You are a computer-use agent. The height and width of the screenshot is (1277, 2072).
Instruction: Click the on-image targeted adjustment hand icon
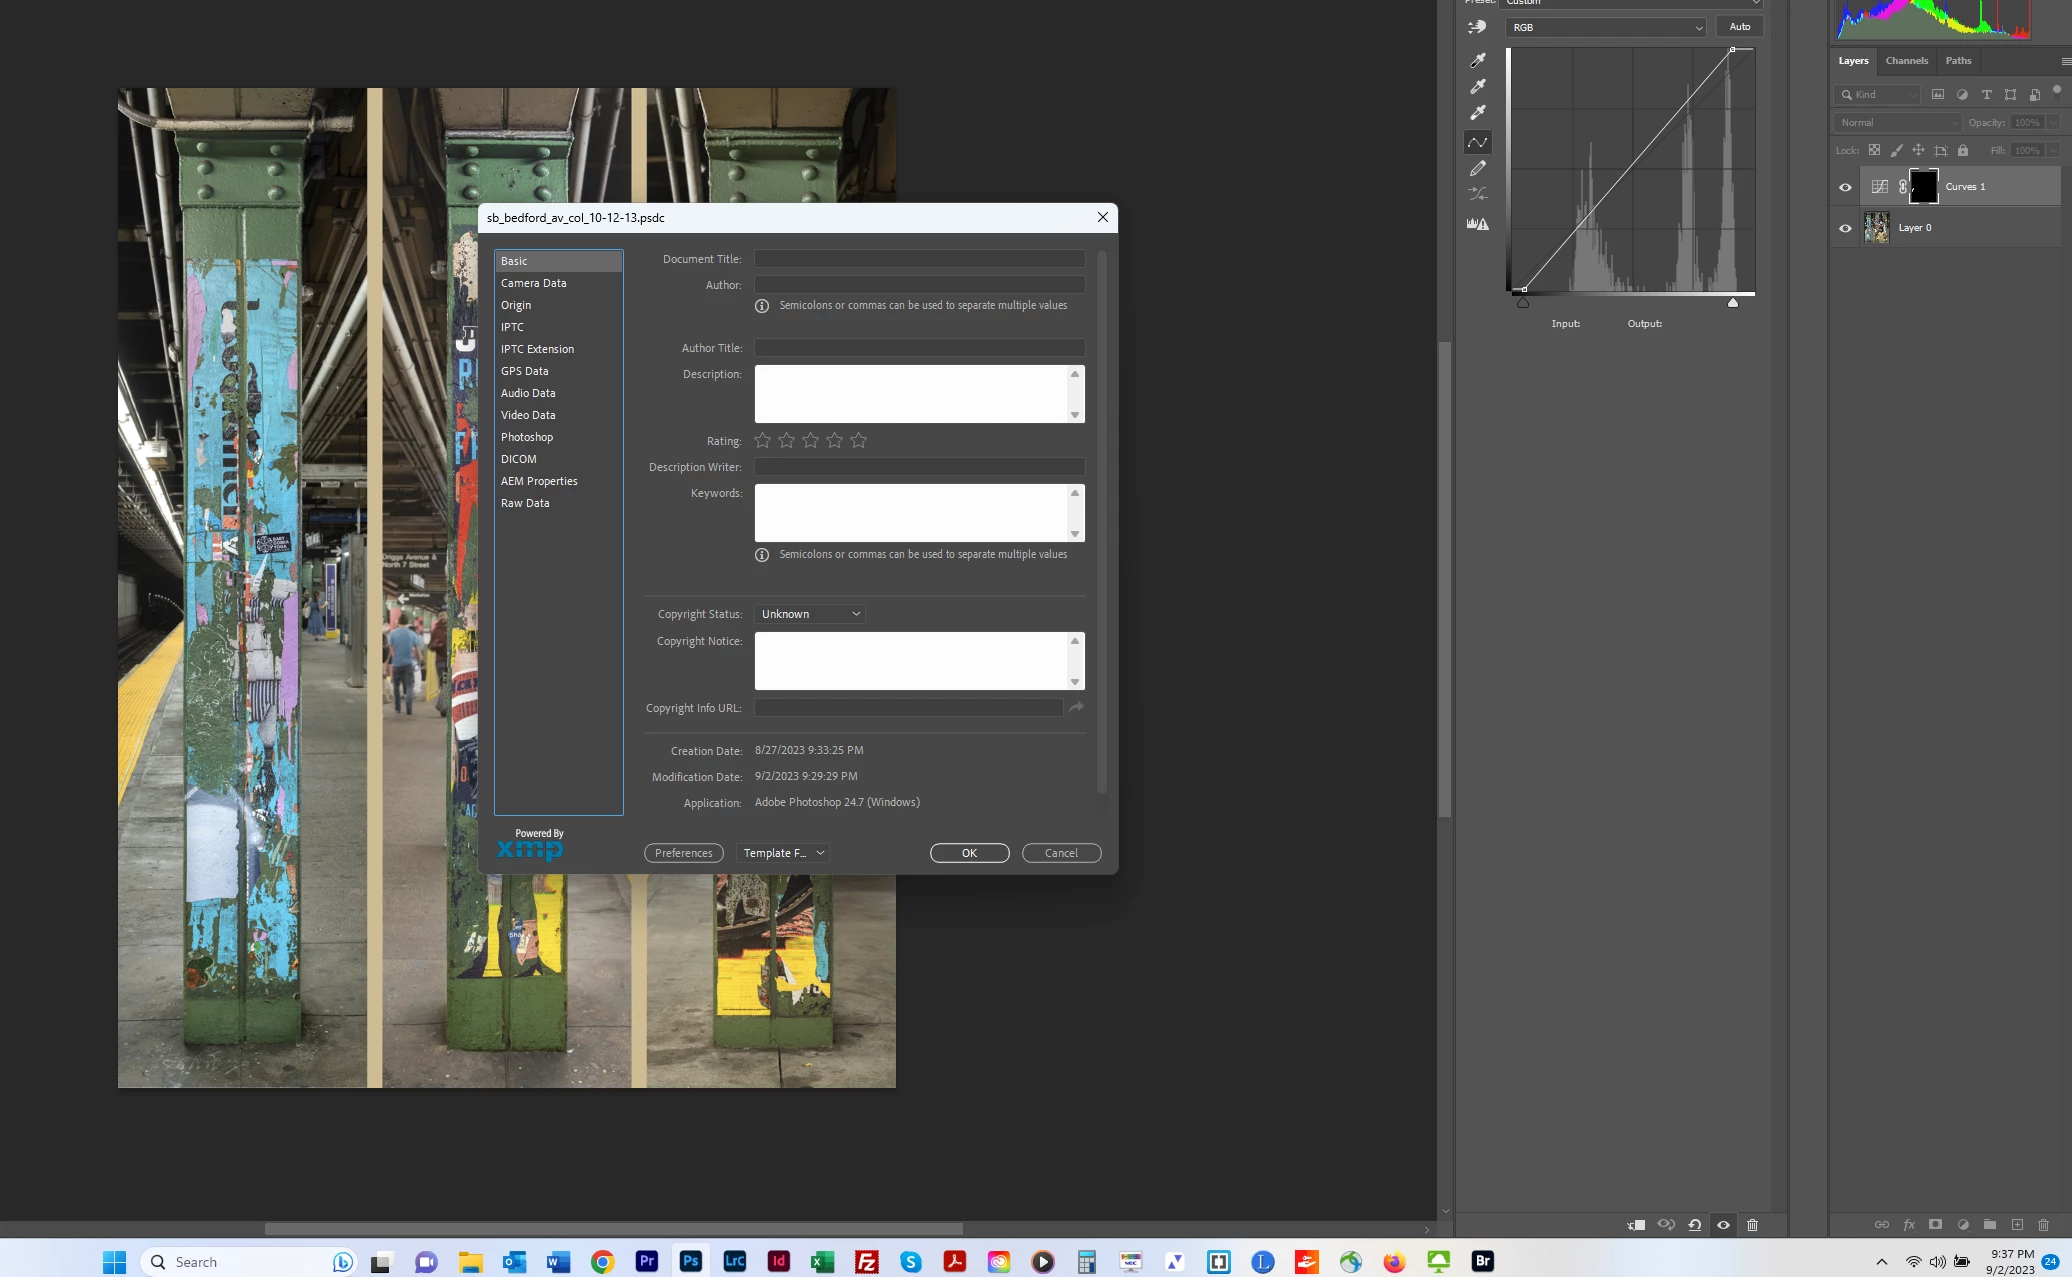1477,27
